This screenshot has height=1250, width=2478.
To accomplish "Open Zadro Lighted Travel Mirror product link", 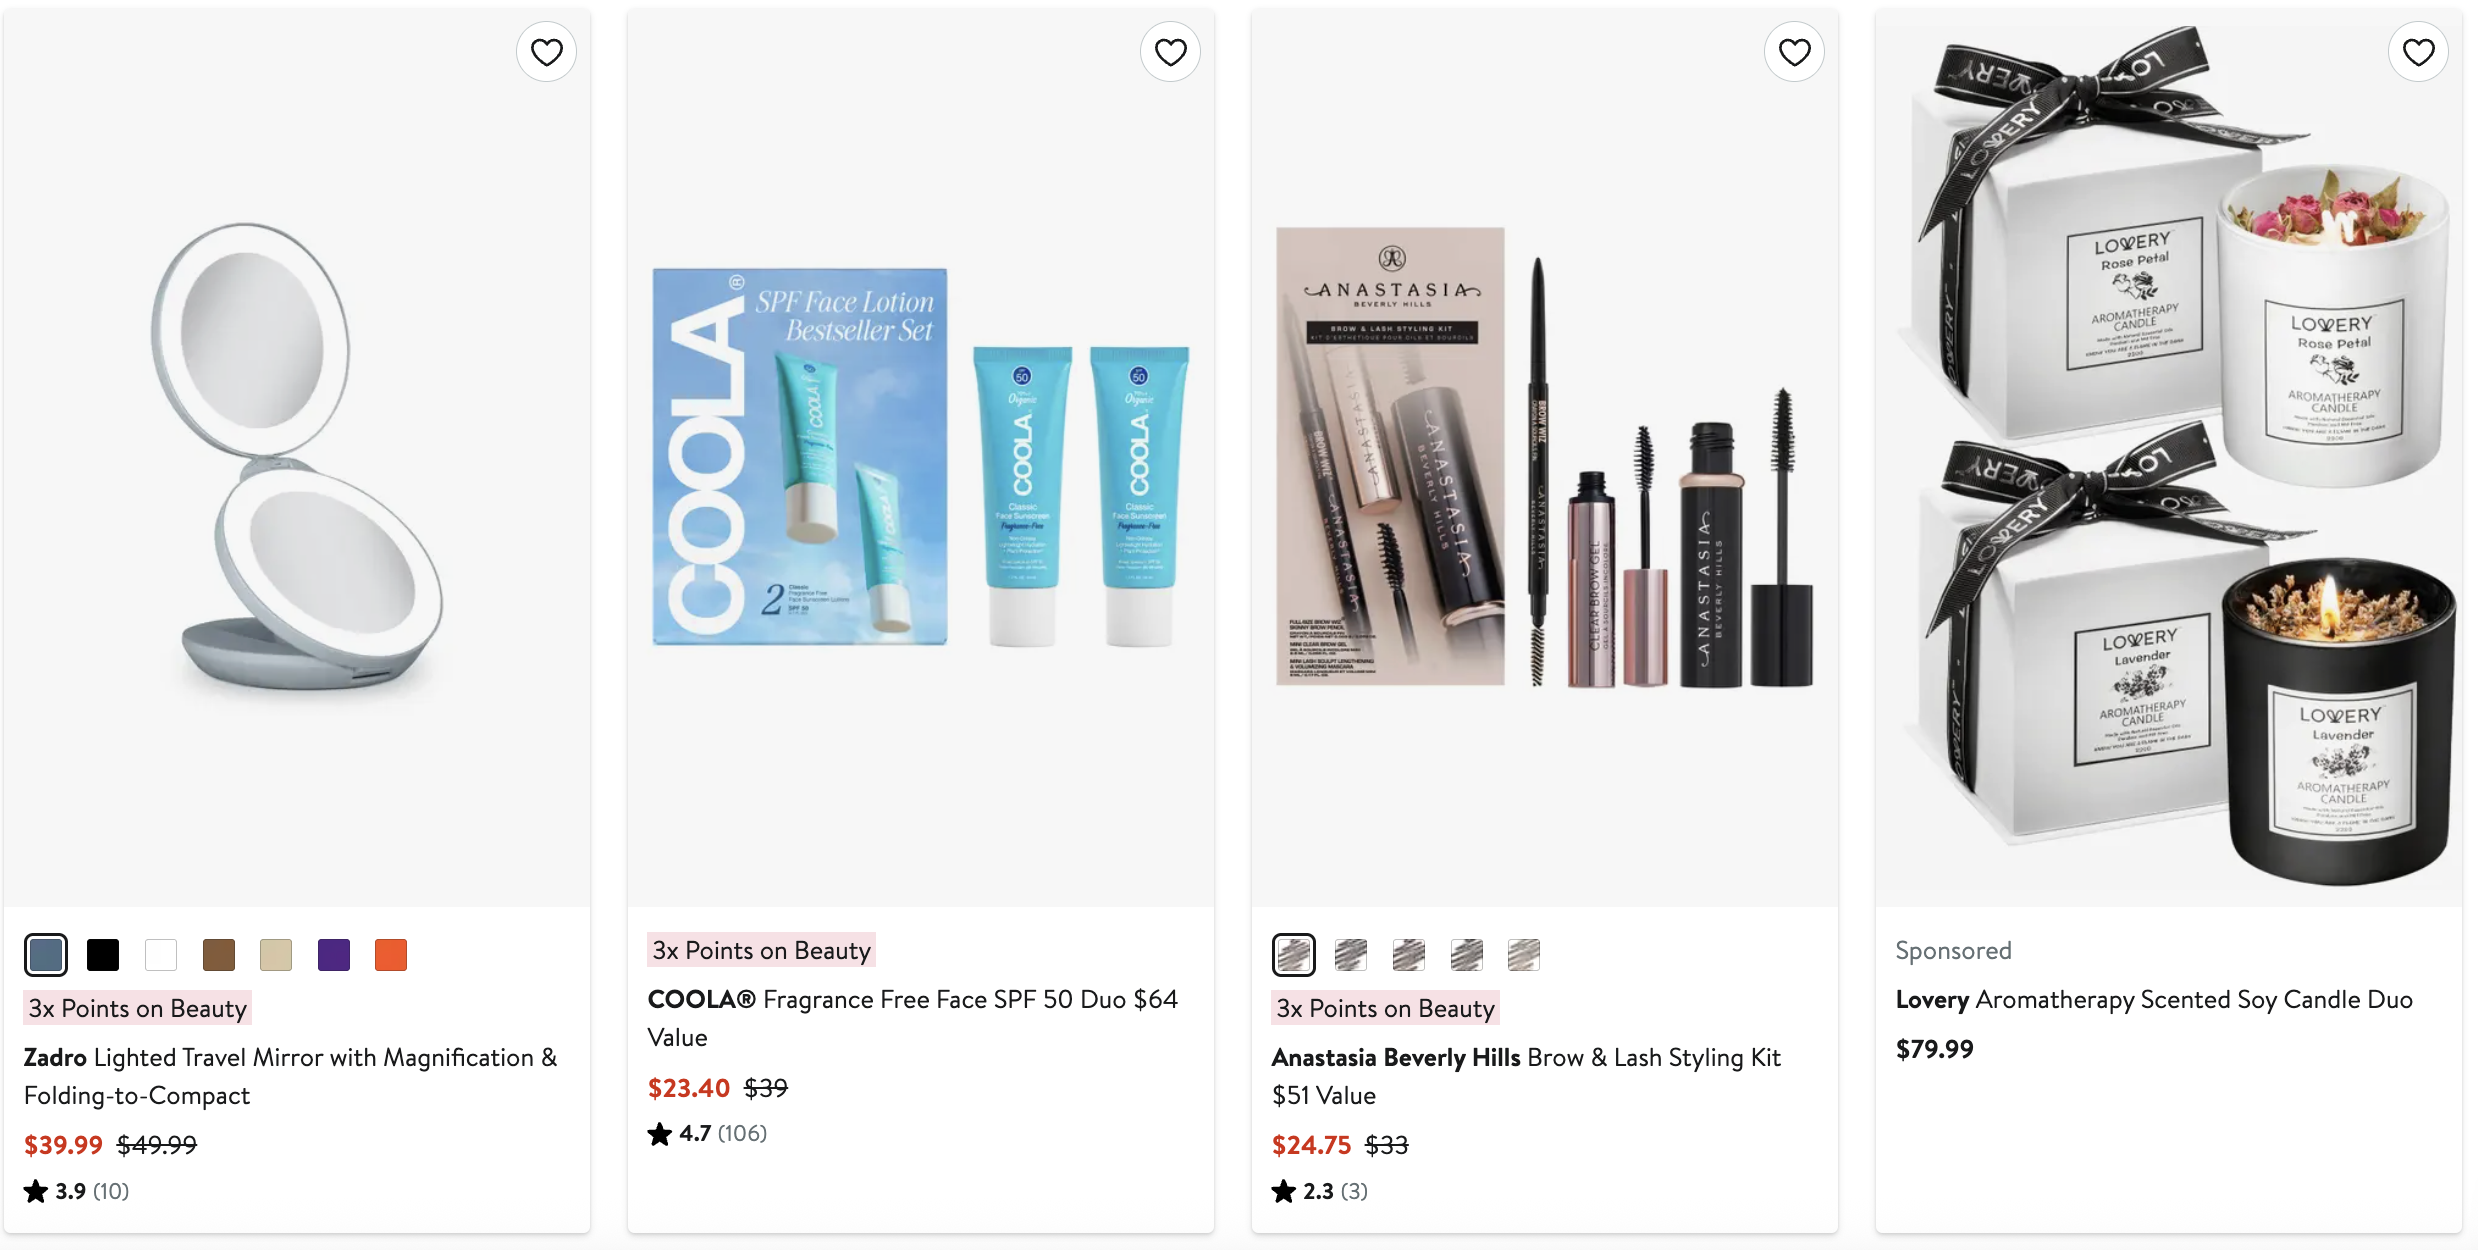I will 290,1076.
